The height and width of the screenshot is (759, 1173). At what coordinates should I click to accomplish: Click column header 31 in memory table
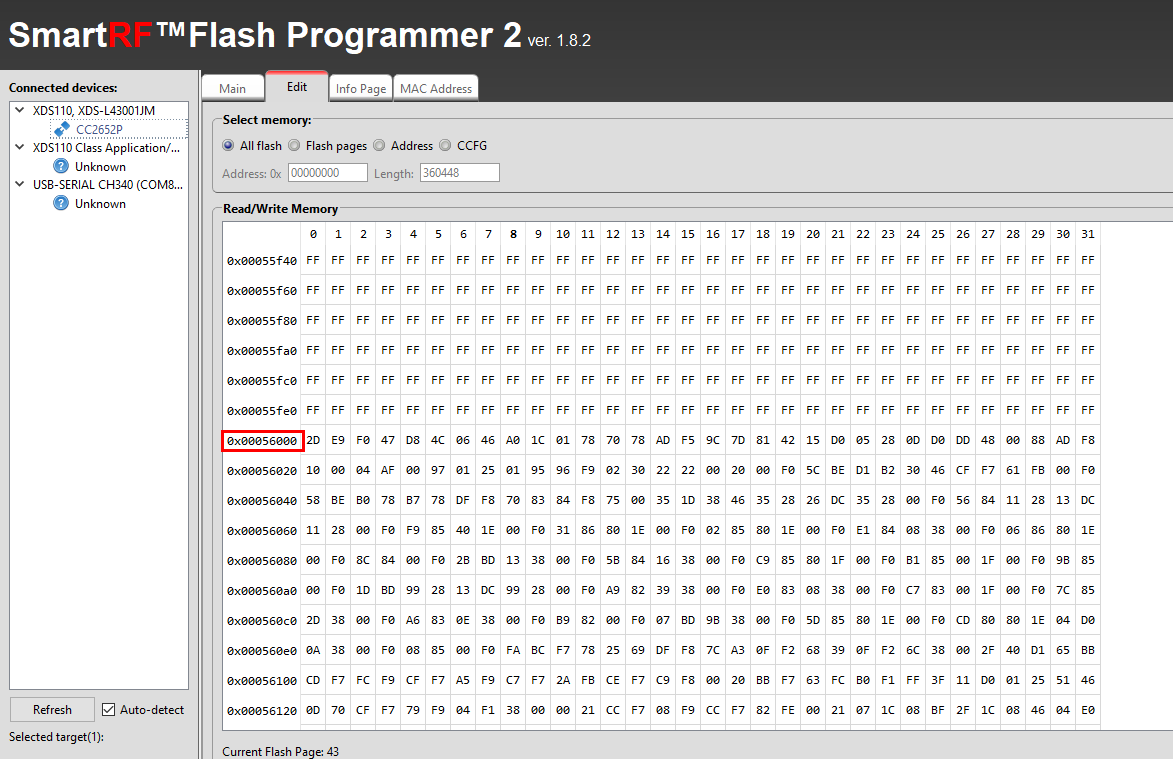pos(1088,234)
